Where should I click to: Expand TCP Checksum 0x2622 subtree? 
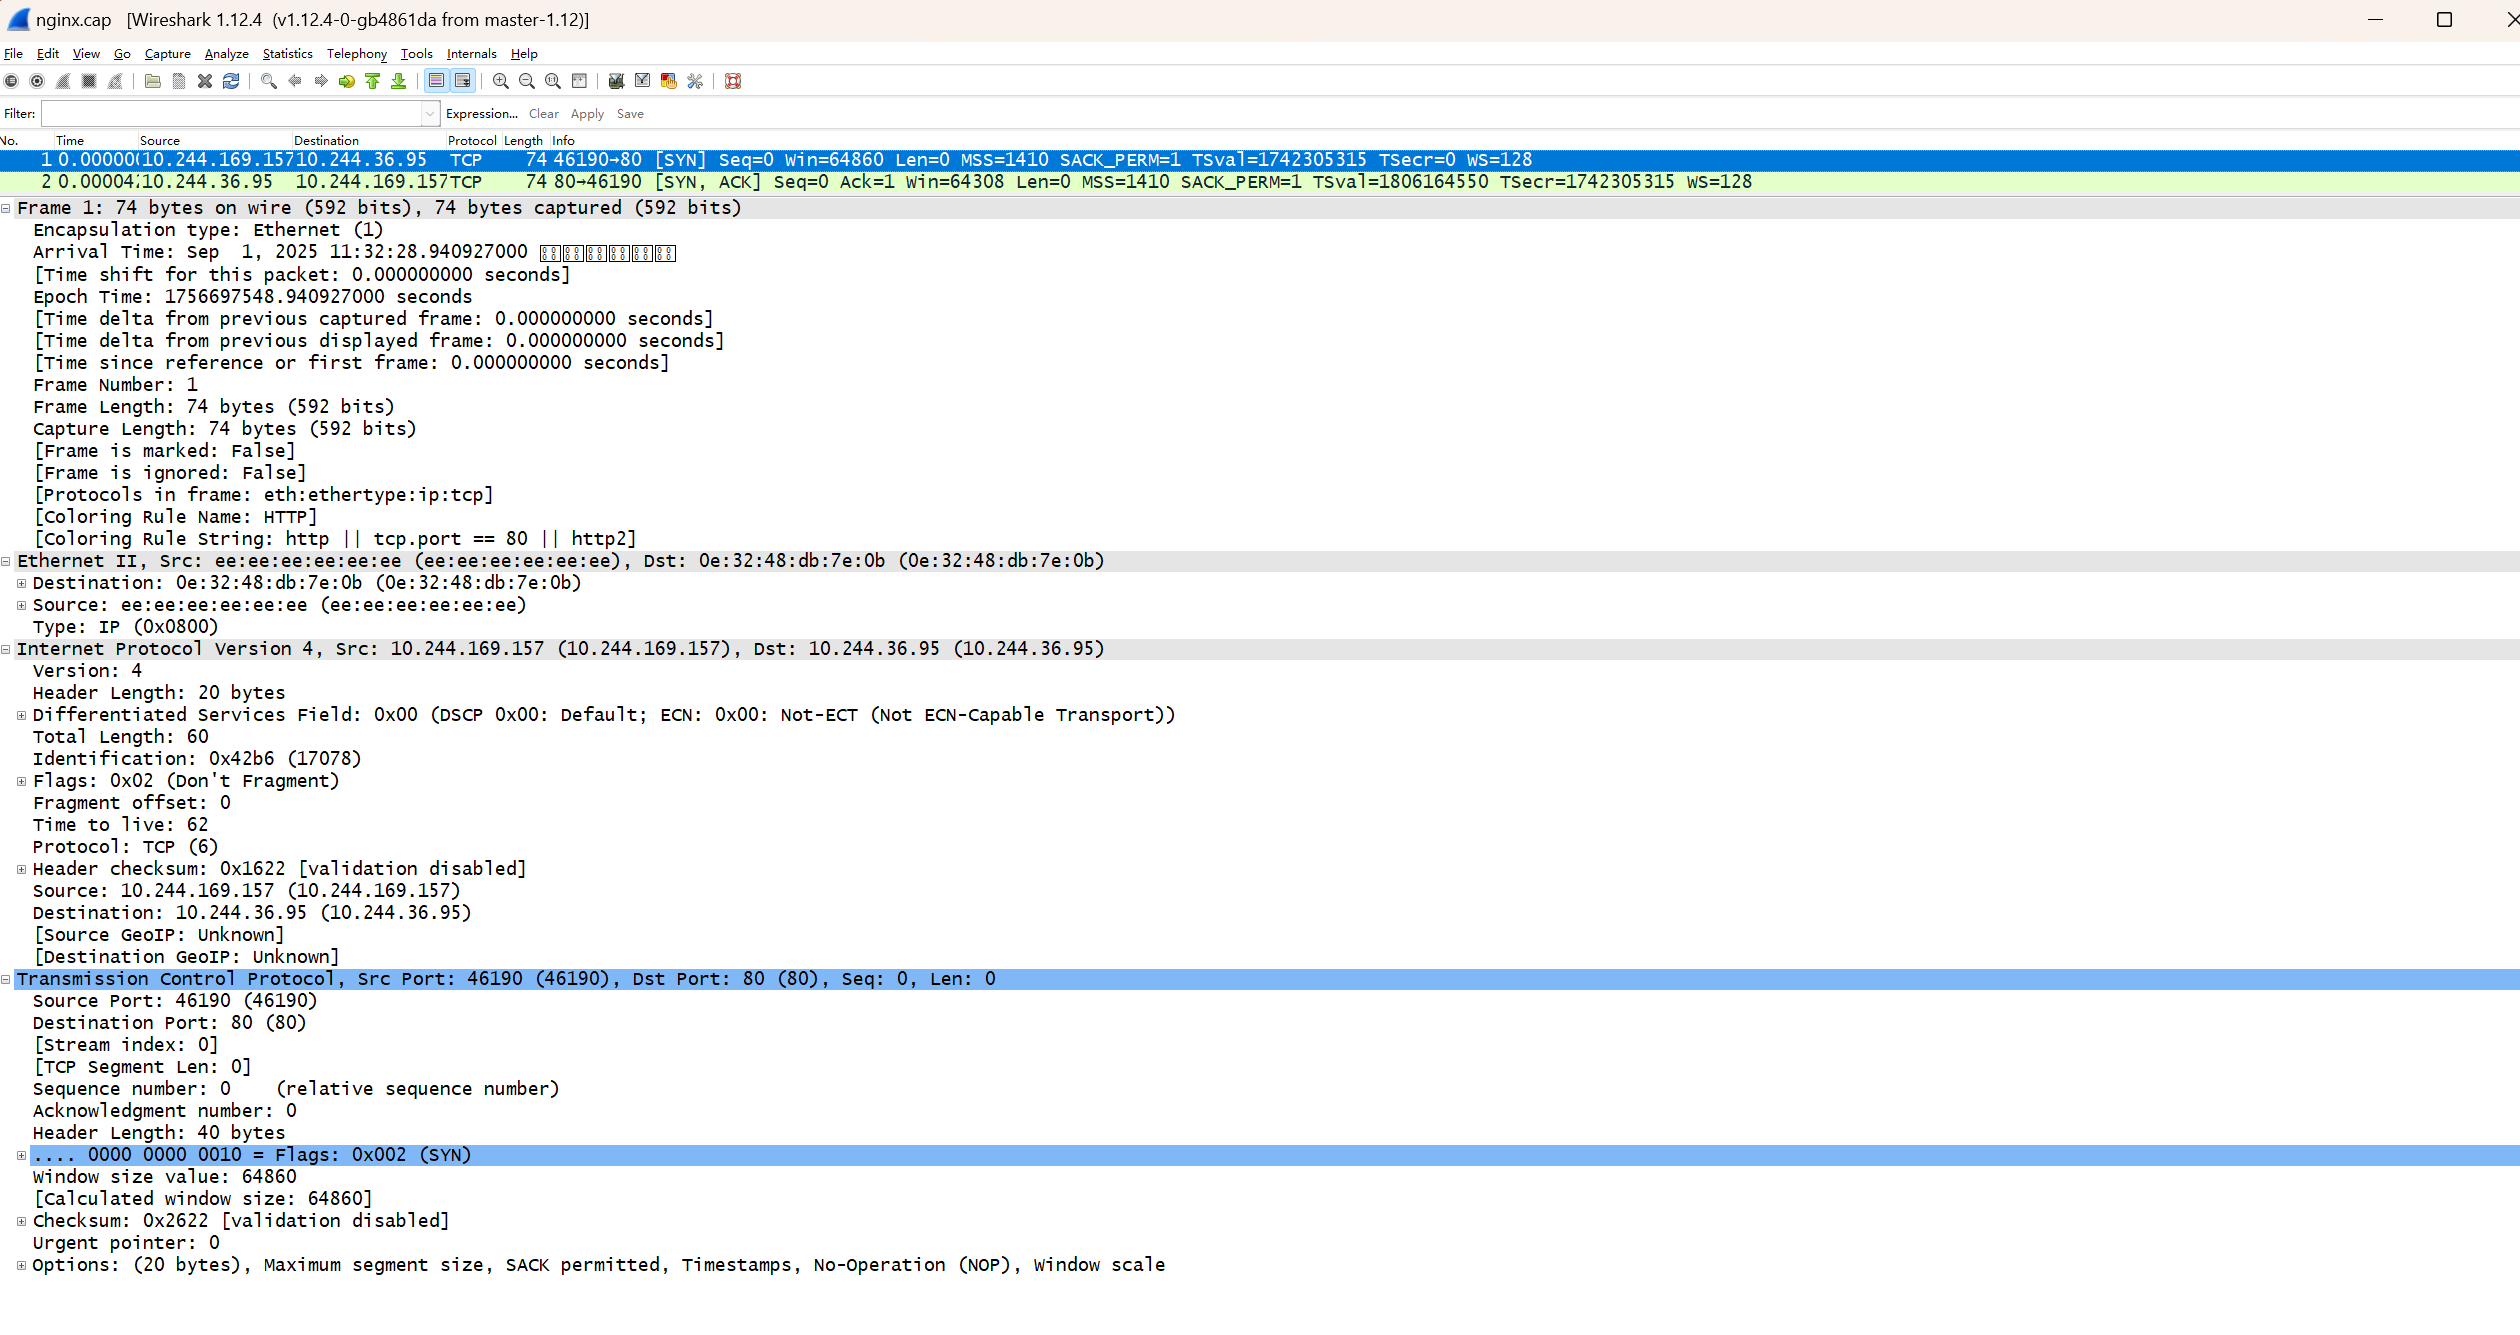[x=21, y=1221]
